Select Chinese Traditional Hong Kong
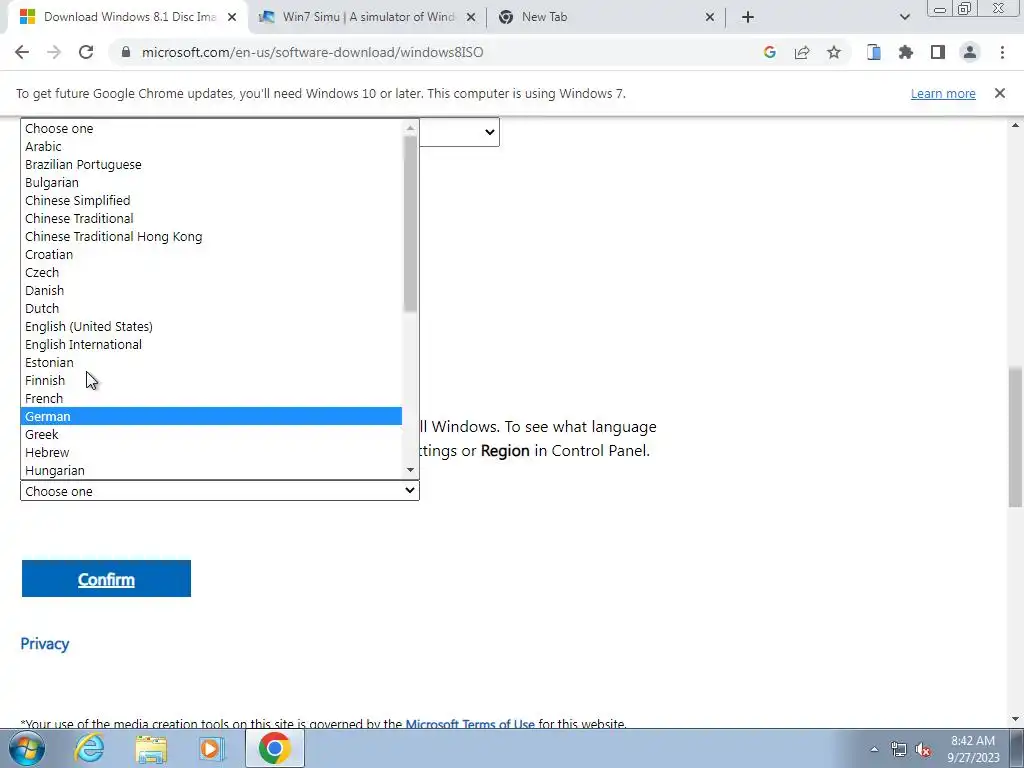This screenshot has height=768, width=1024. pos(211,236)
